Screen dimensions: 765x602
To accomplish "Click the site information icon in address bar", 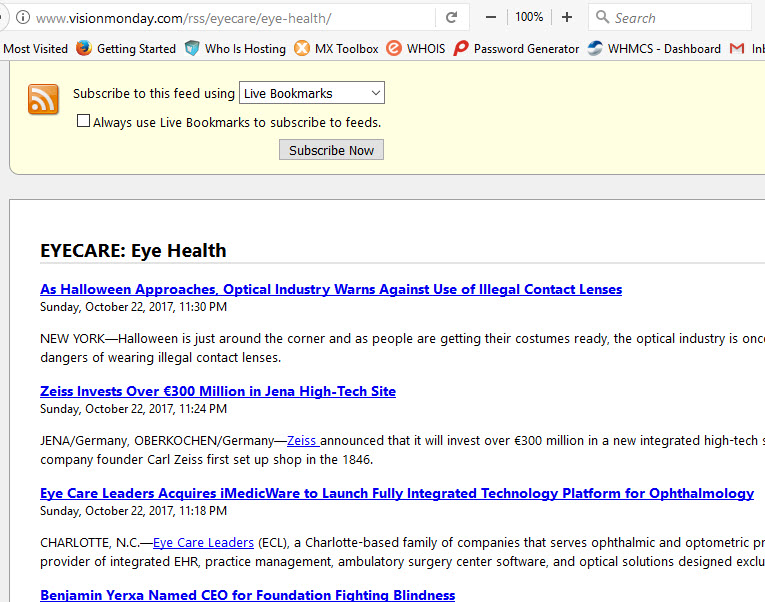I will click(x=22, y=18).
